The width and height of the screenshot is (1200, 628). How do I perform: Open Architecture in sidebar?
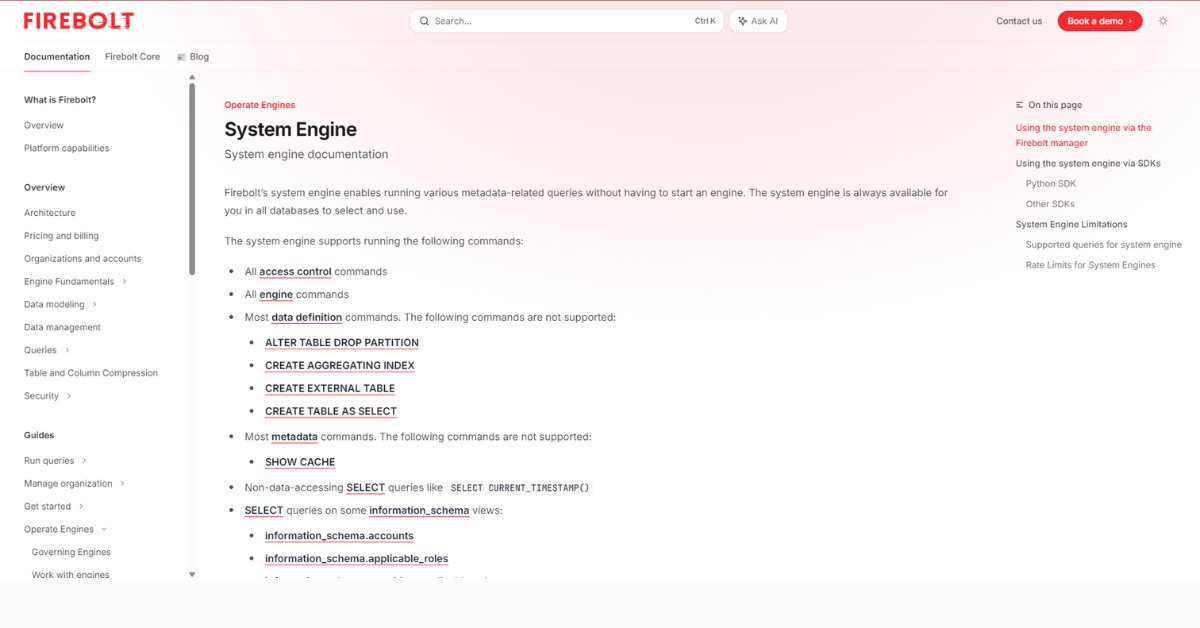coord(50,213)
